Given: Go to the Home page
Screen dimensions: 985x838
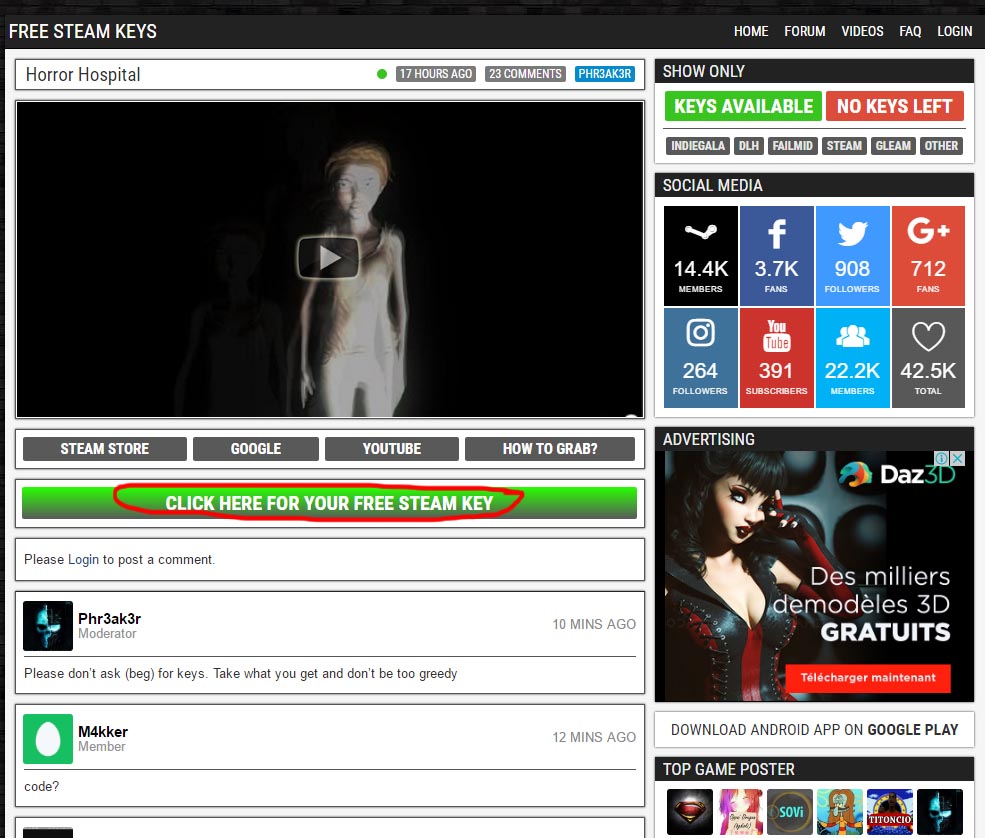Looking at the screenshot, I should click(x=751, y=31).
